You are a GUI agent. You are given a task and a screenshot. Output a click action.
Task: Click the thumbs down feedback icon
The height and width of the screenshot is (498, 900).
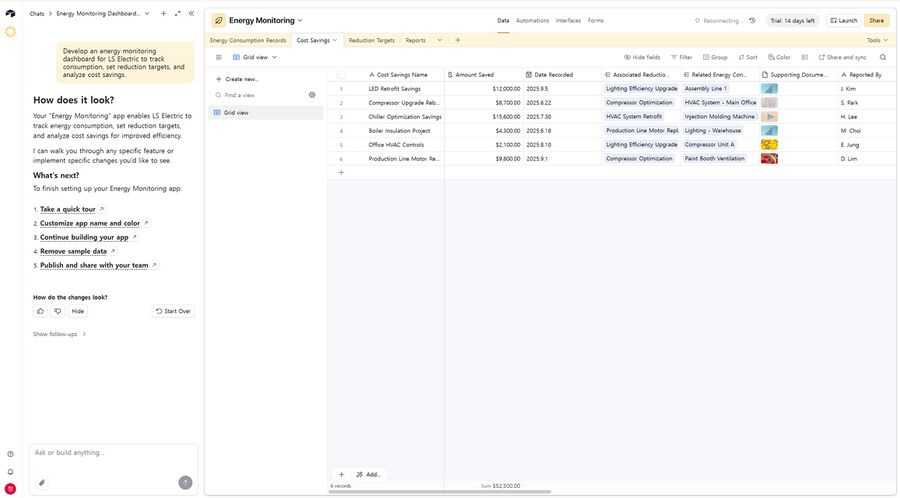coord(57,311)
